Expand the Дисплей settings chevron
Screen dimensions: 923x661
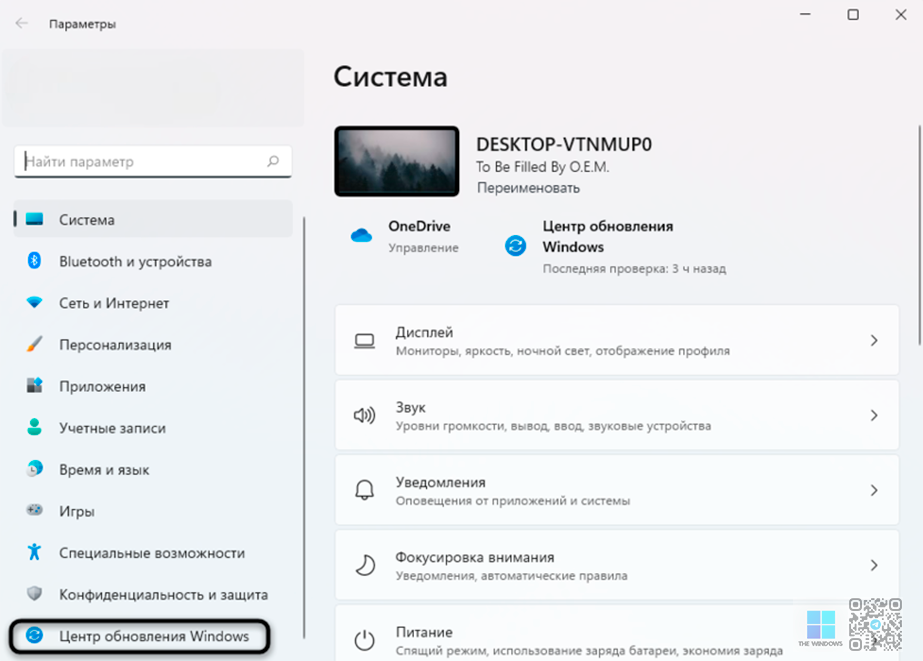pos(874,340)
